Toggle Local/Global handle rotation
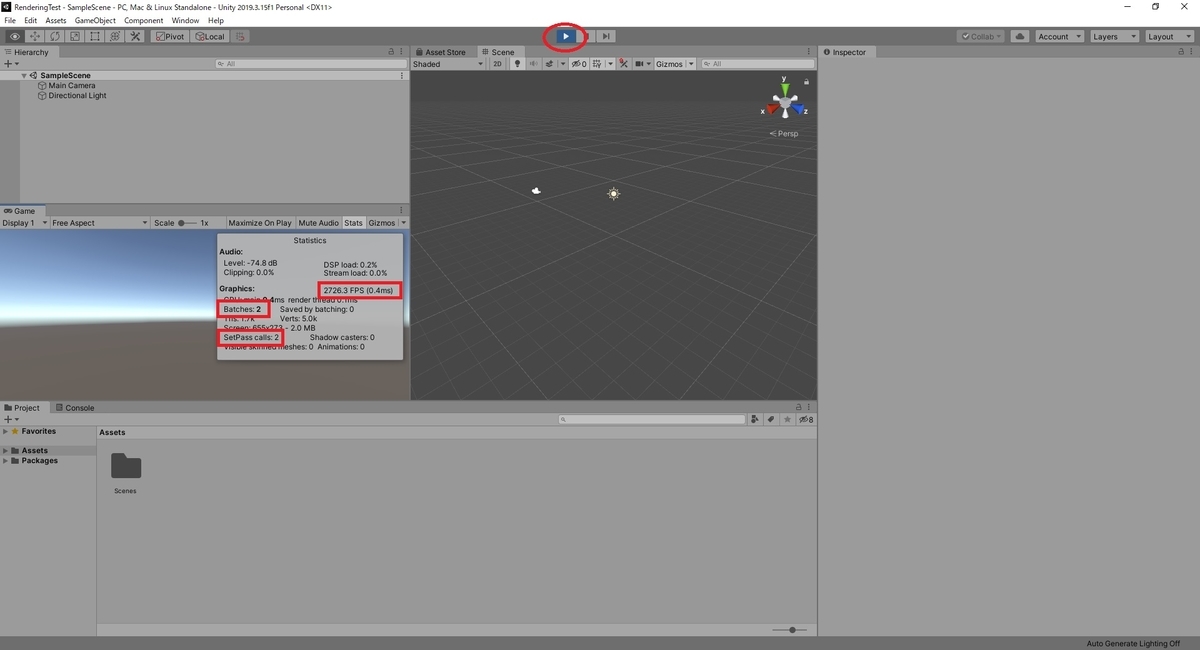 (x=208, y=36)
